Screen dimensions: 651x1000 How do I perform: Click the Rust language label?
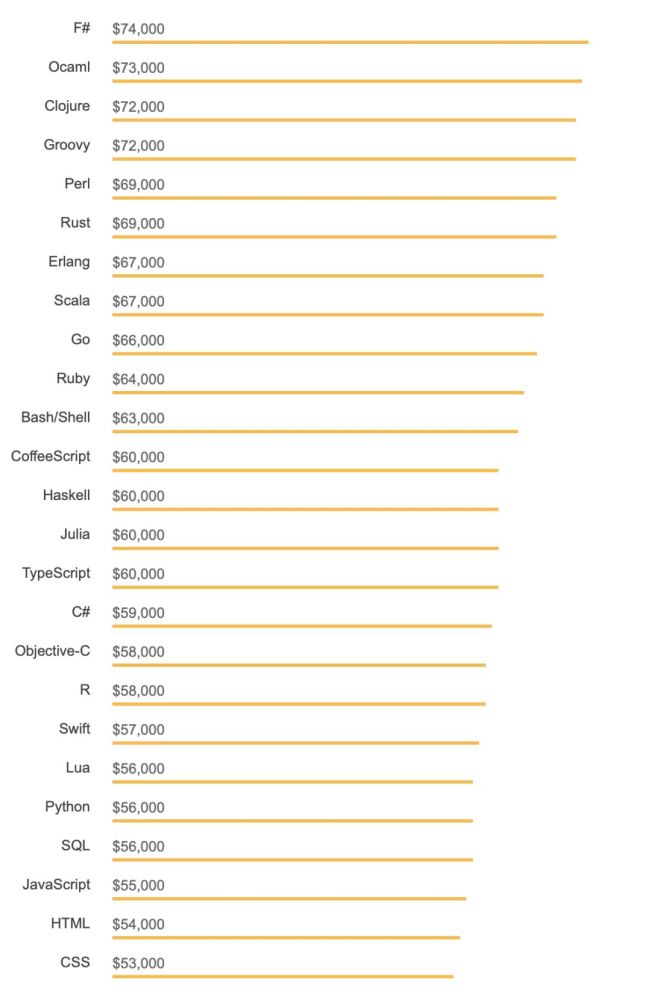pos(75,223)
